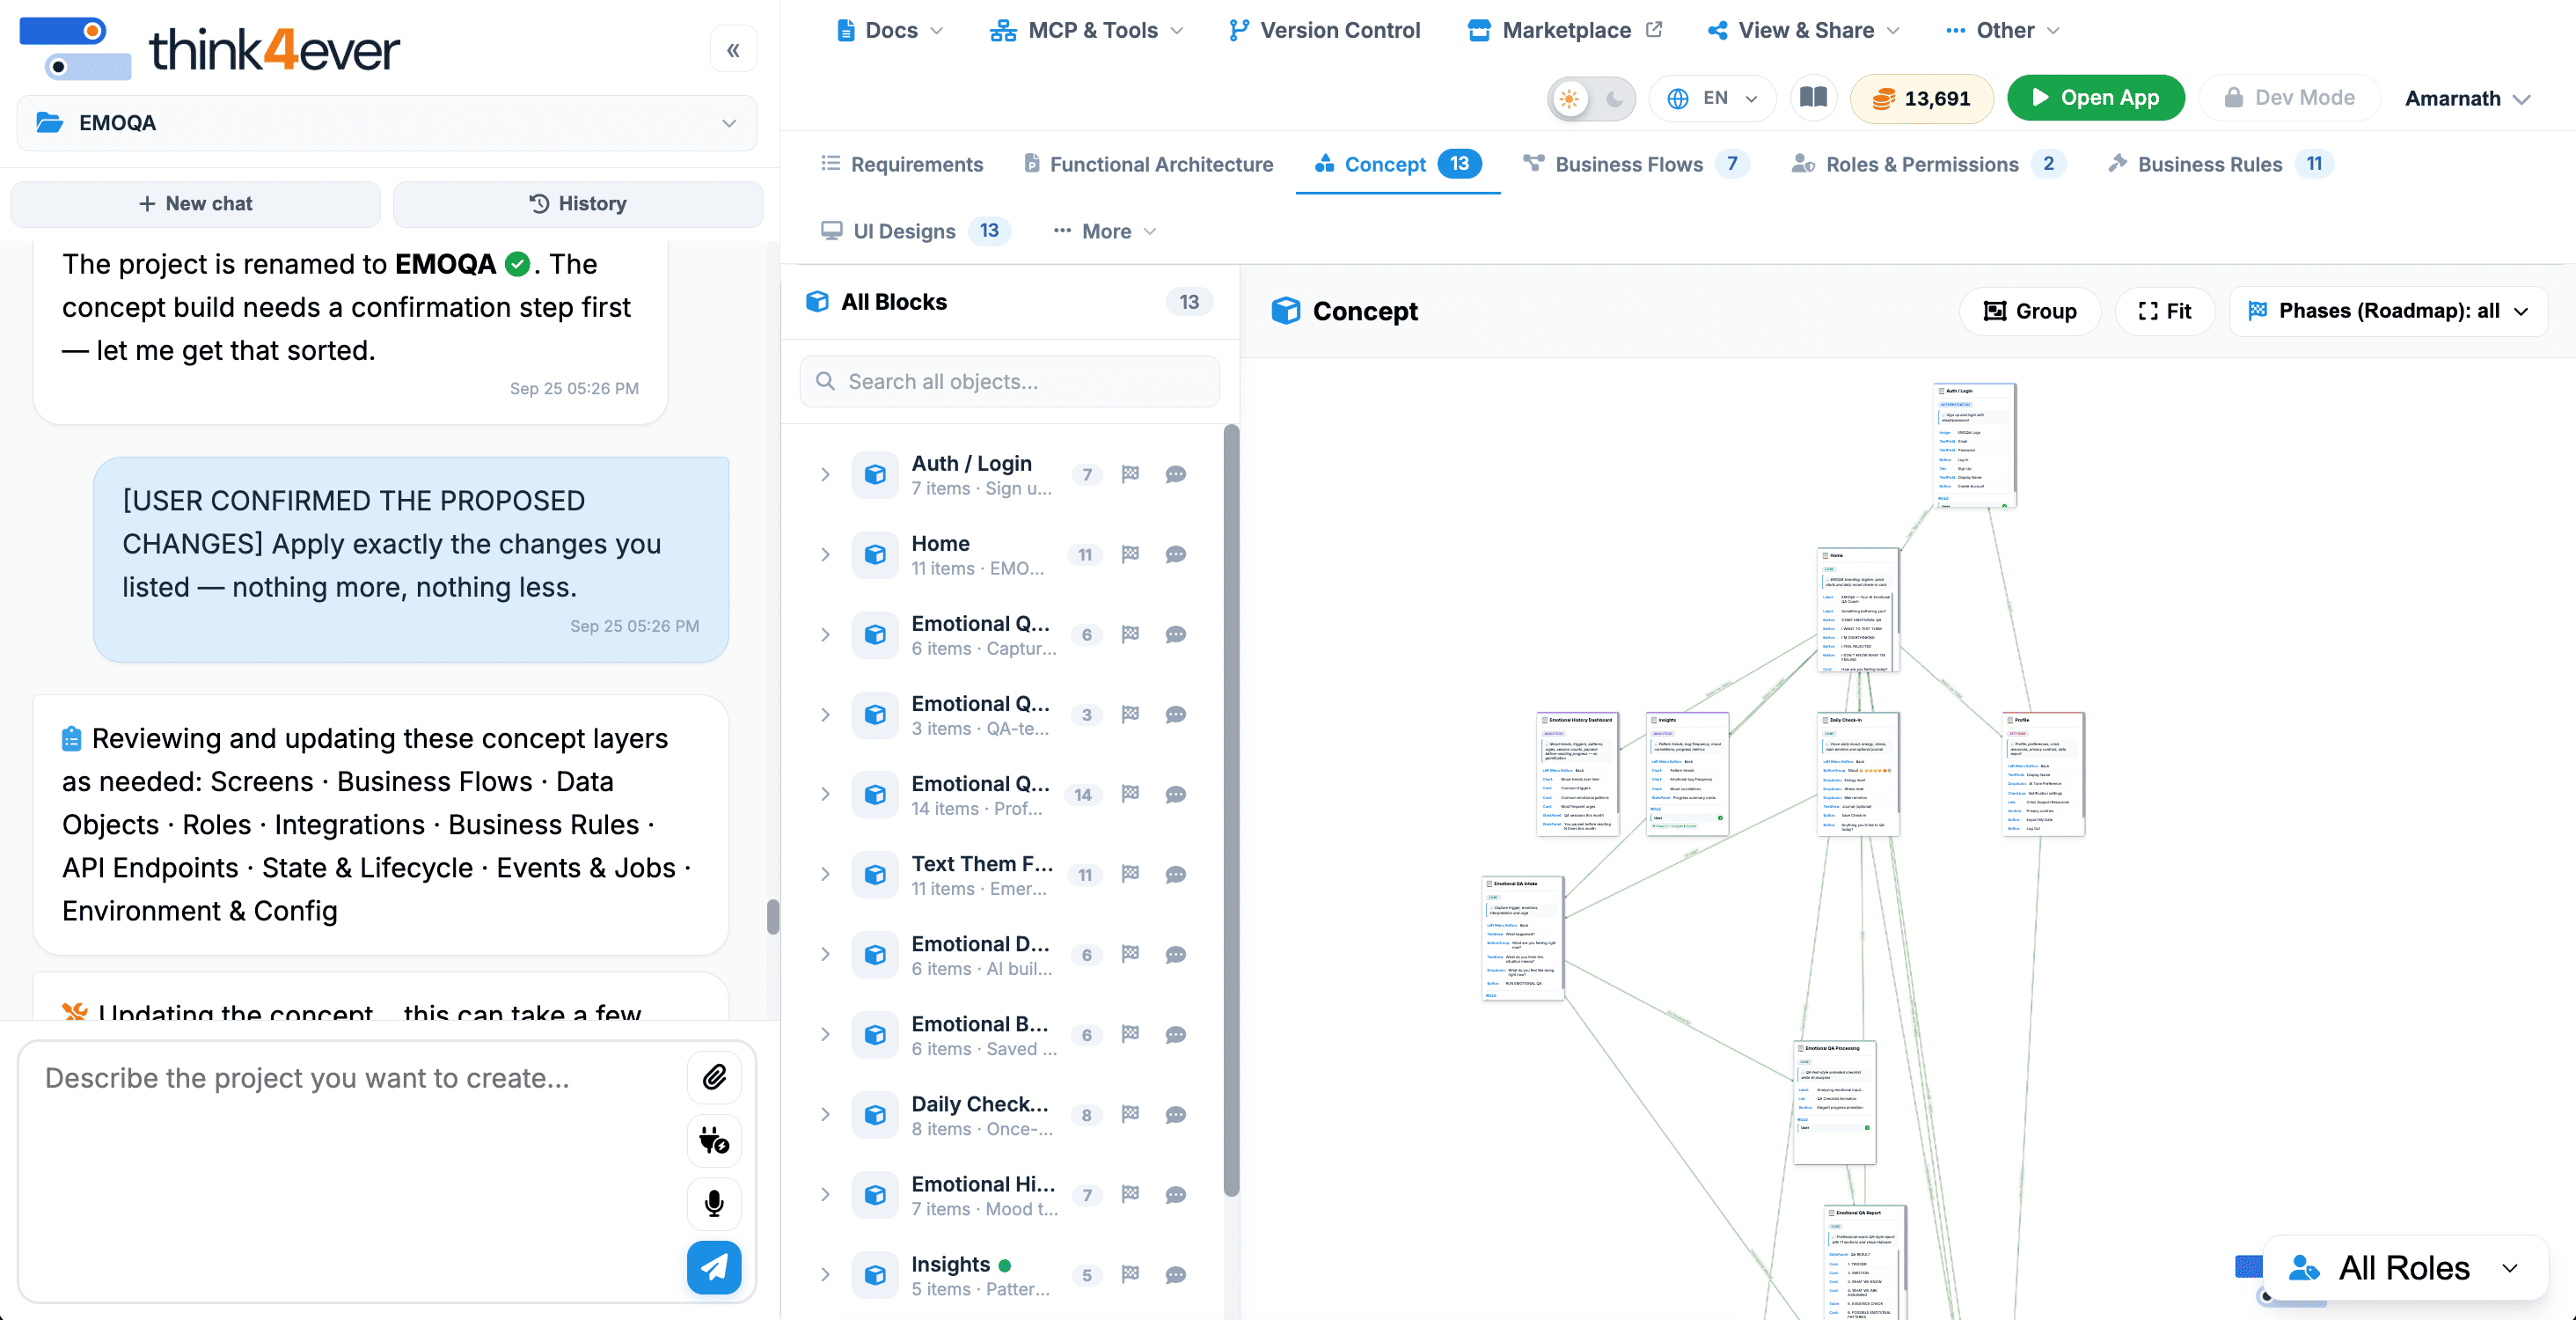Click the Search all objects field
The height and width of the screenshot is (1320, 2576).
[1009, 381]
